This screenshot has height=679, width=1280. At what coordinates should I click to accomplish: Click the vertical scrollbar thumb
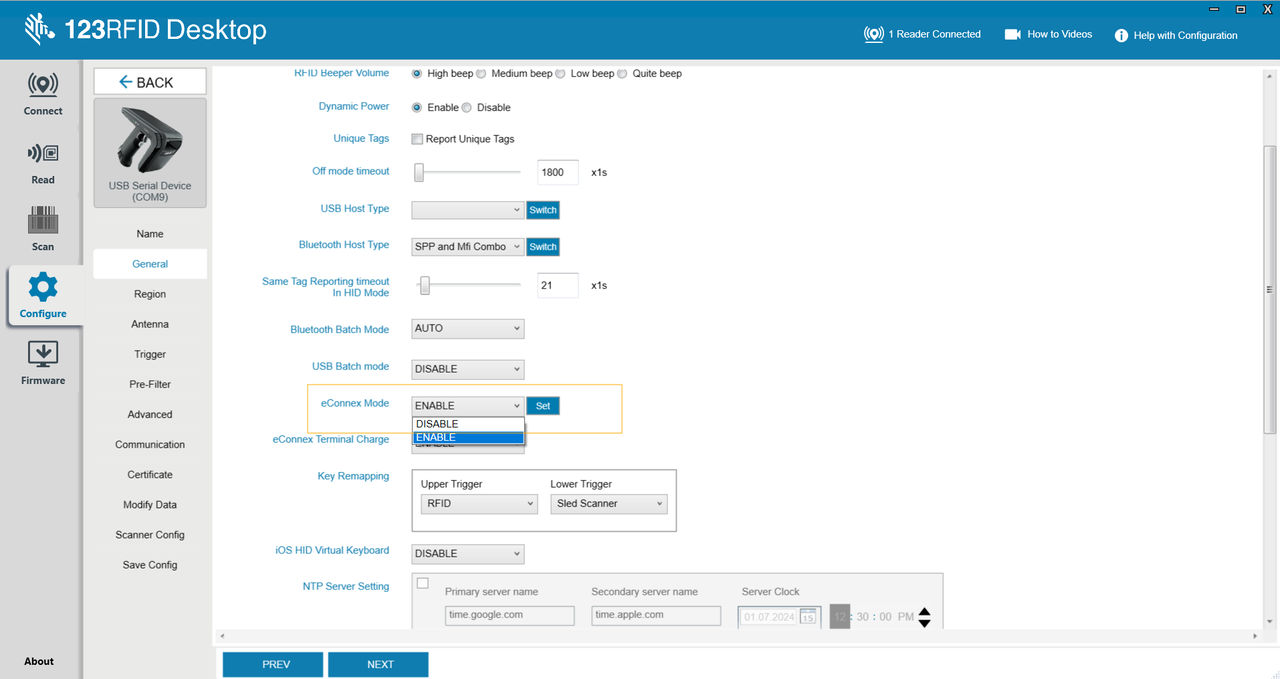(1270, 289)
